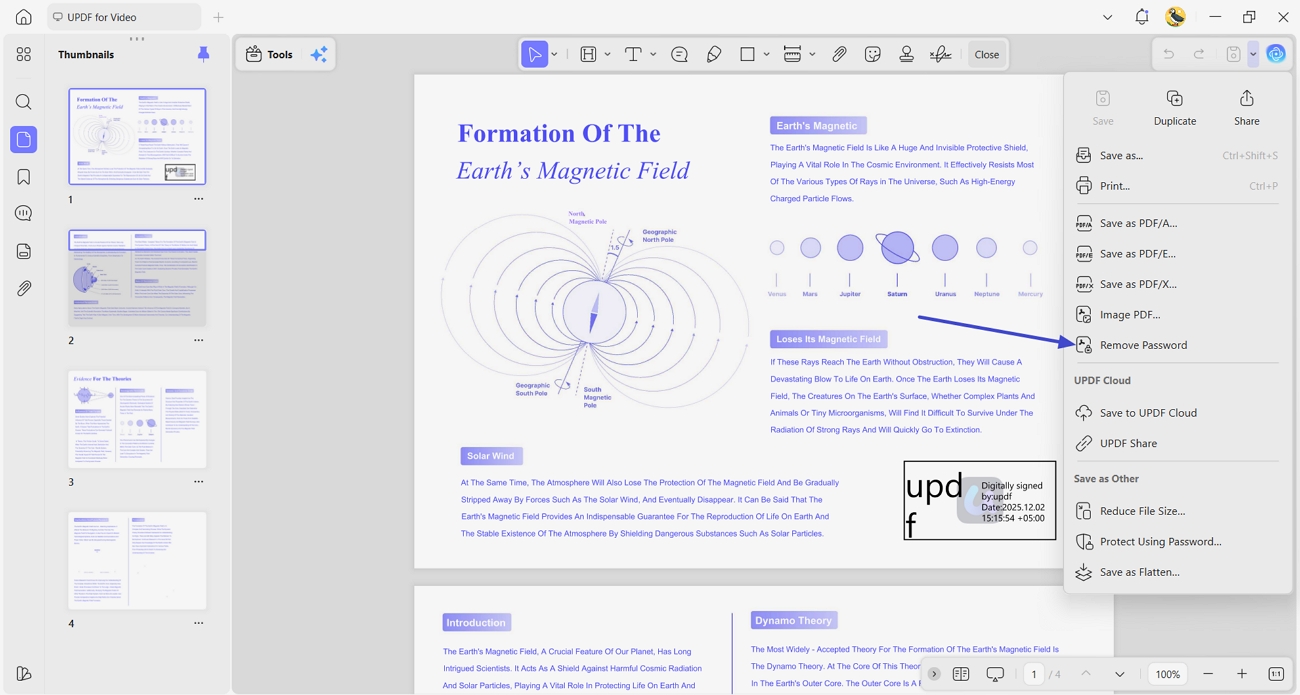Launch the UPDF AI sparkle icon
1300x695 pixels.
pyautogui.click(x=319, y=54)
